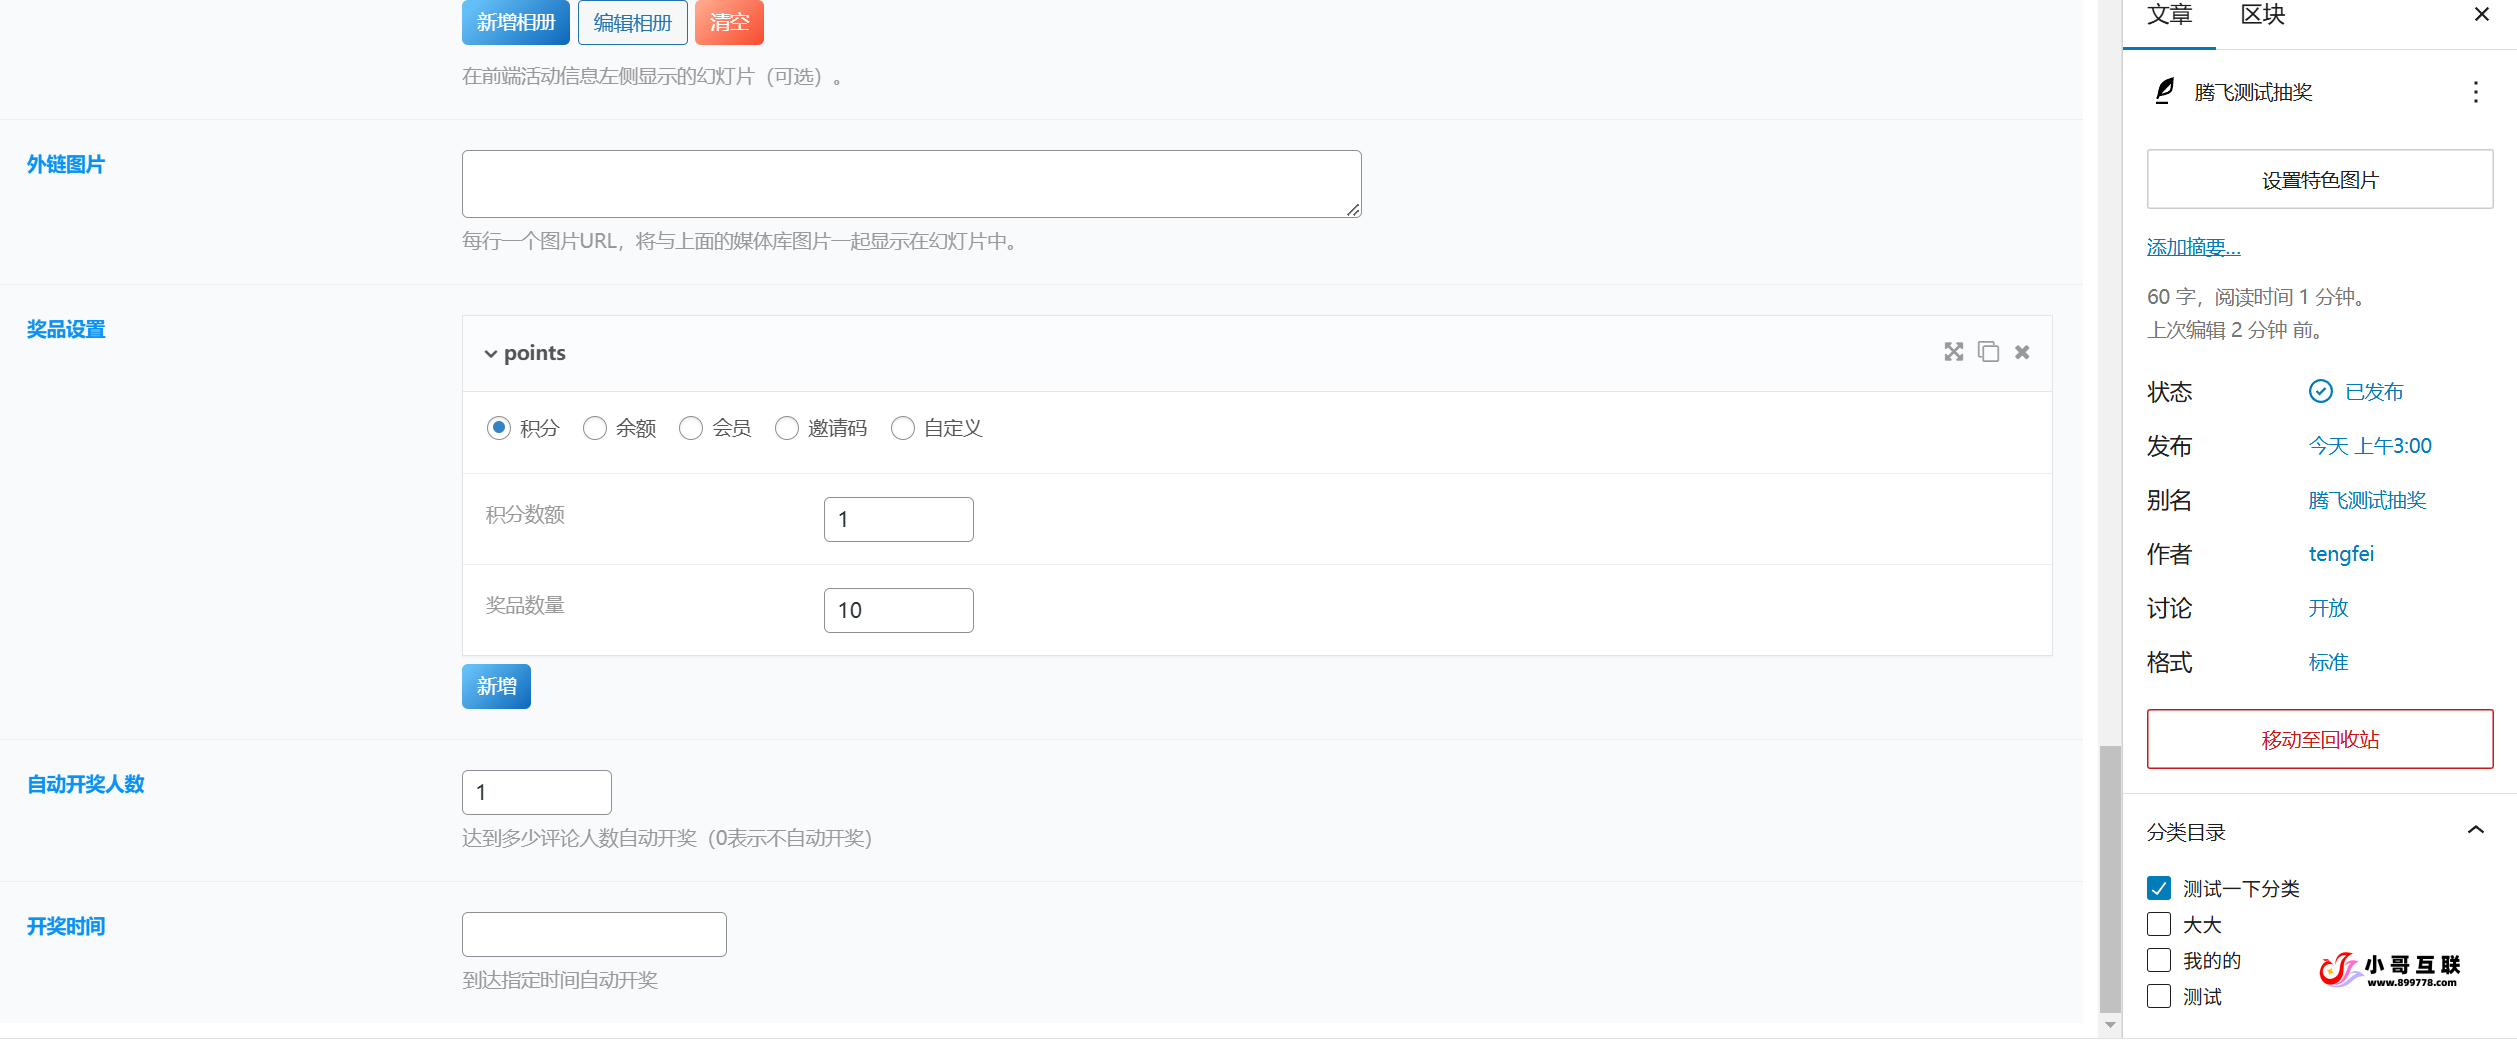Click the duplicate icon on points panel

[1988, 352]
